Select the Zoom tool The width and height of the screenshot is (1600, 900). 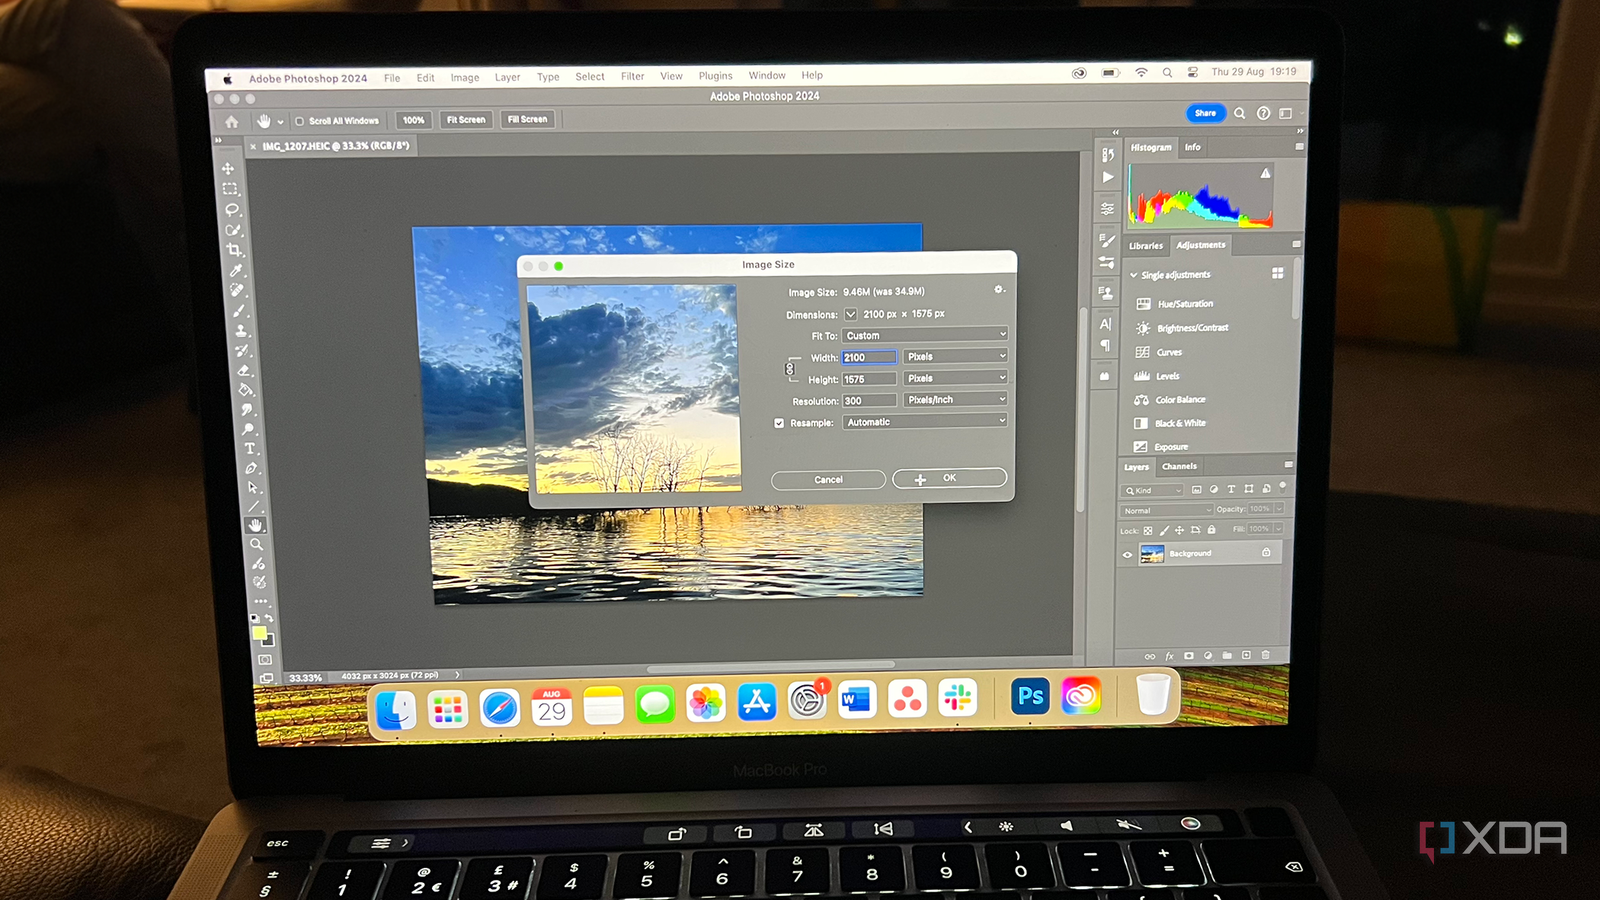(257, 544)
